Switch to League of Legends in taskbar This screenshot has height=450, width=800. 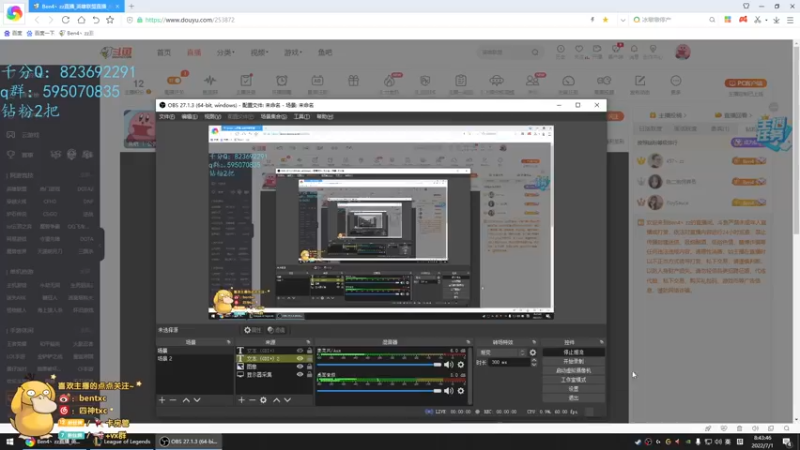pyautogui.click(x=122, y=441)
